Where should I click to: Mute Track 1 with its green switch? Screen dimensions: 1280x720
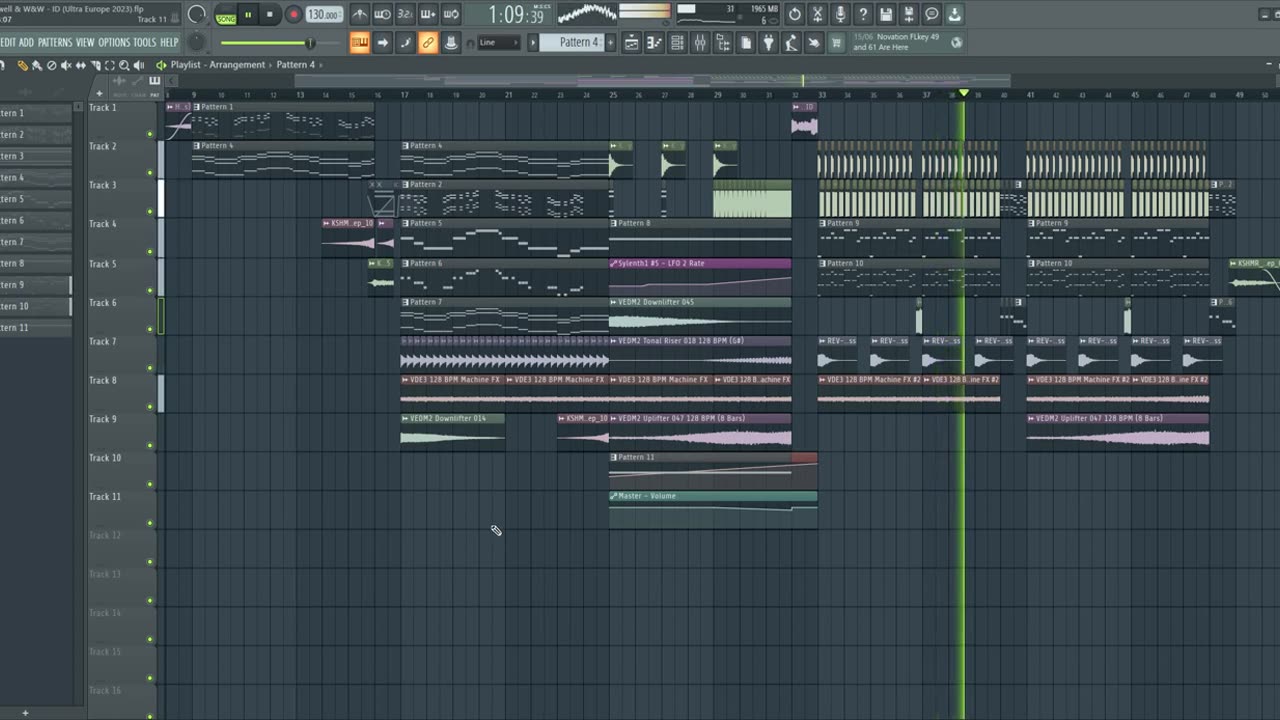[x=150, y=134]
